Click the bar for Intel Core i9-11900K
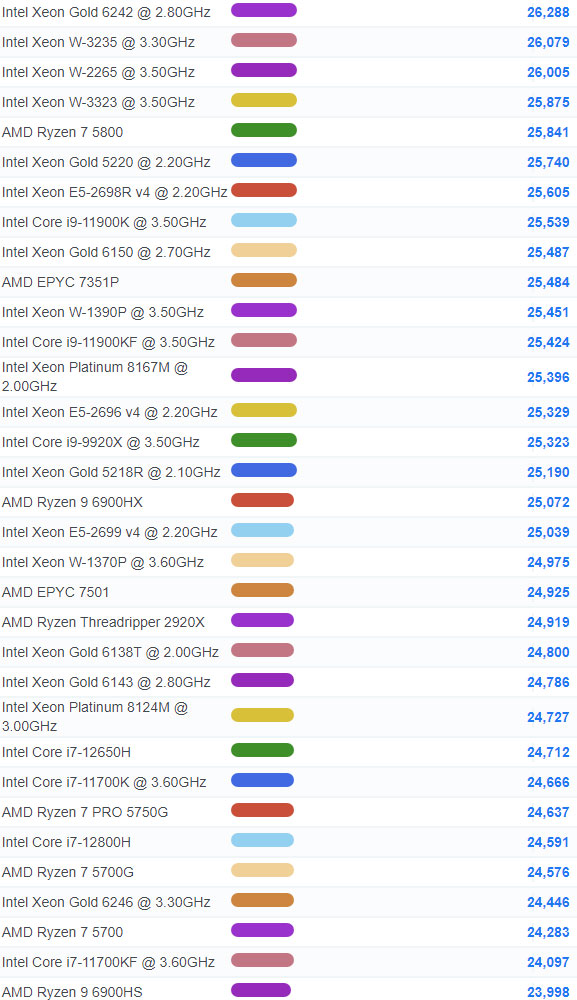The height and width of the screenshot is (1000, 577). [263, 220]
